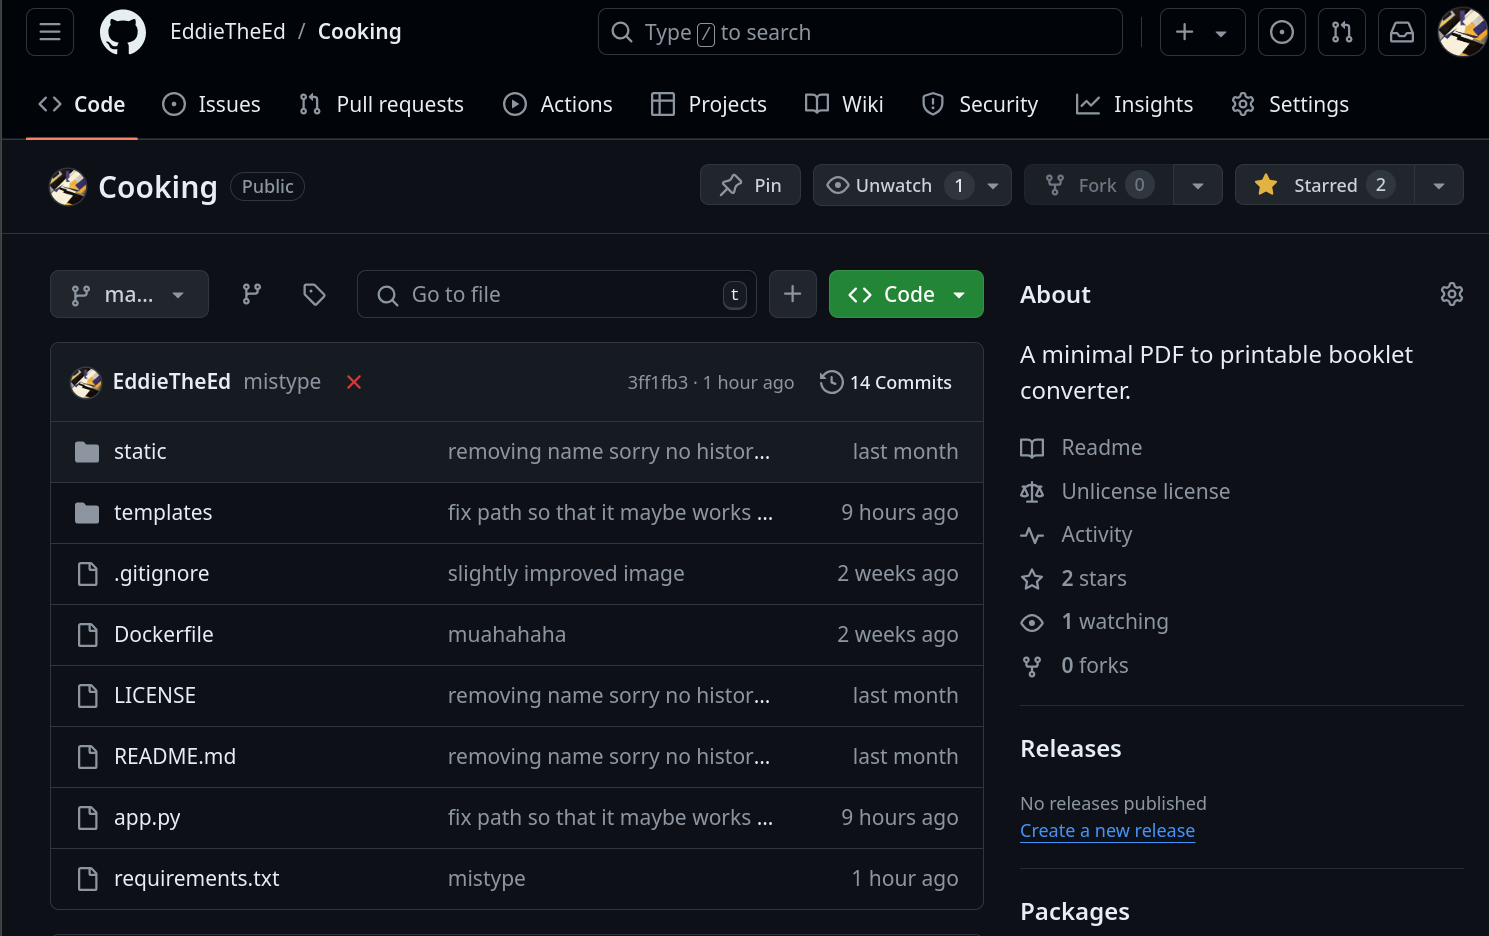Open the templates folder

pos(163,513)
